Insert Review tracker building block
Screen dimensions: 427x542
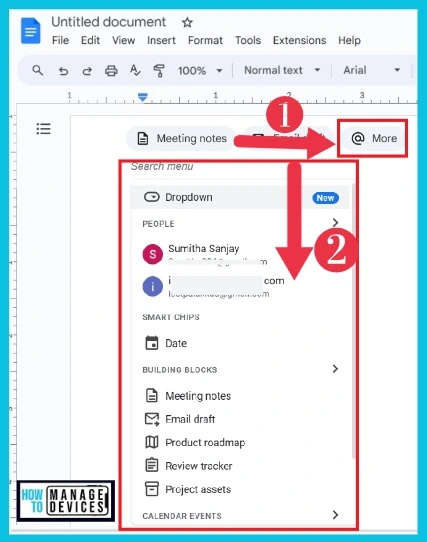pos(240,466)
